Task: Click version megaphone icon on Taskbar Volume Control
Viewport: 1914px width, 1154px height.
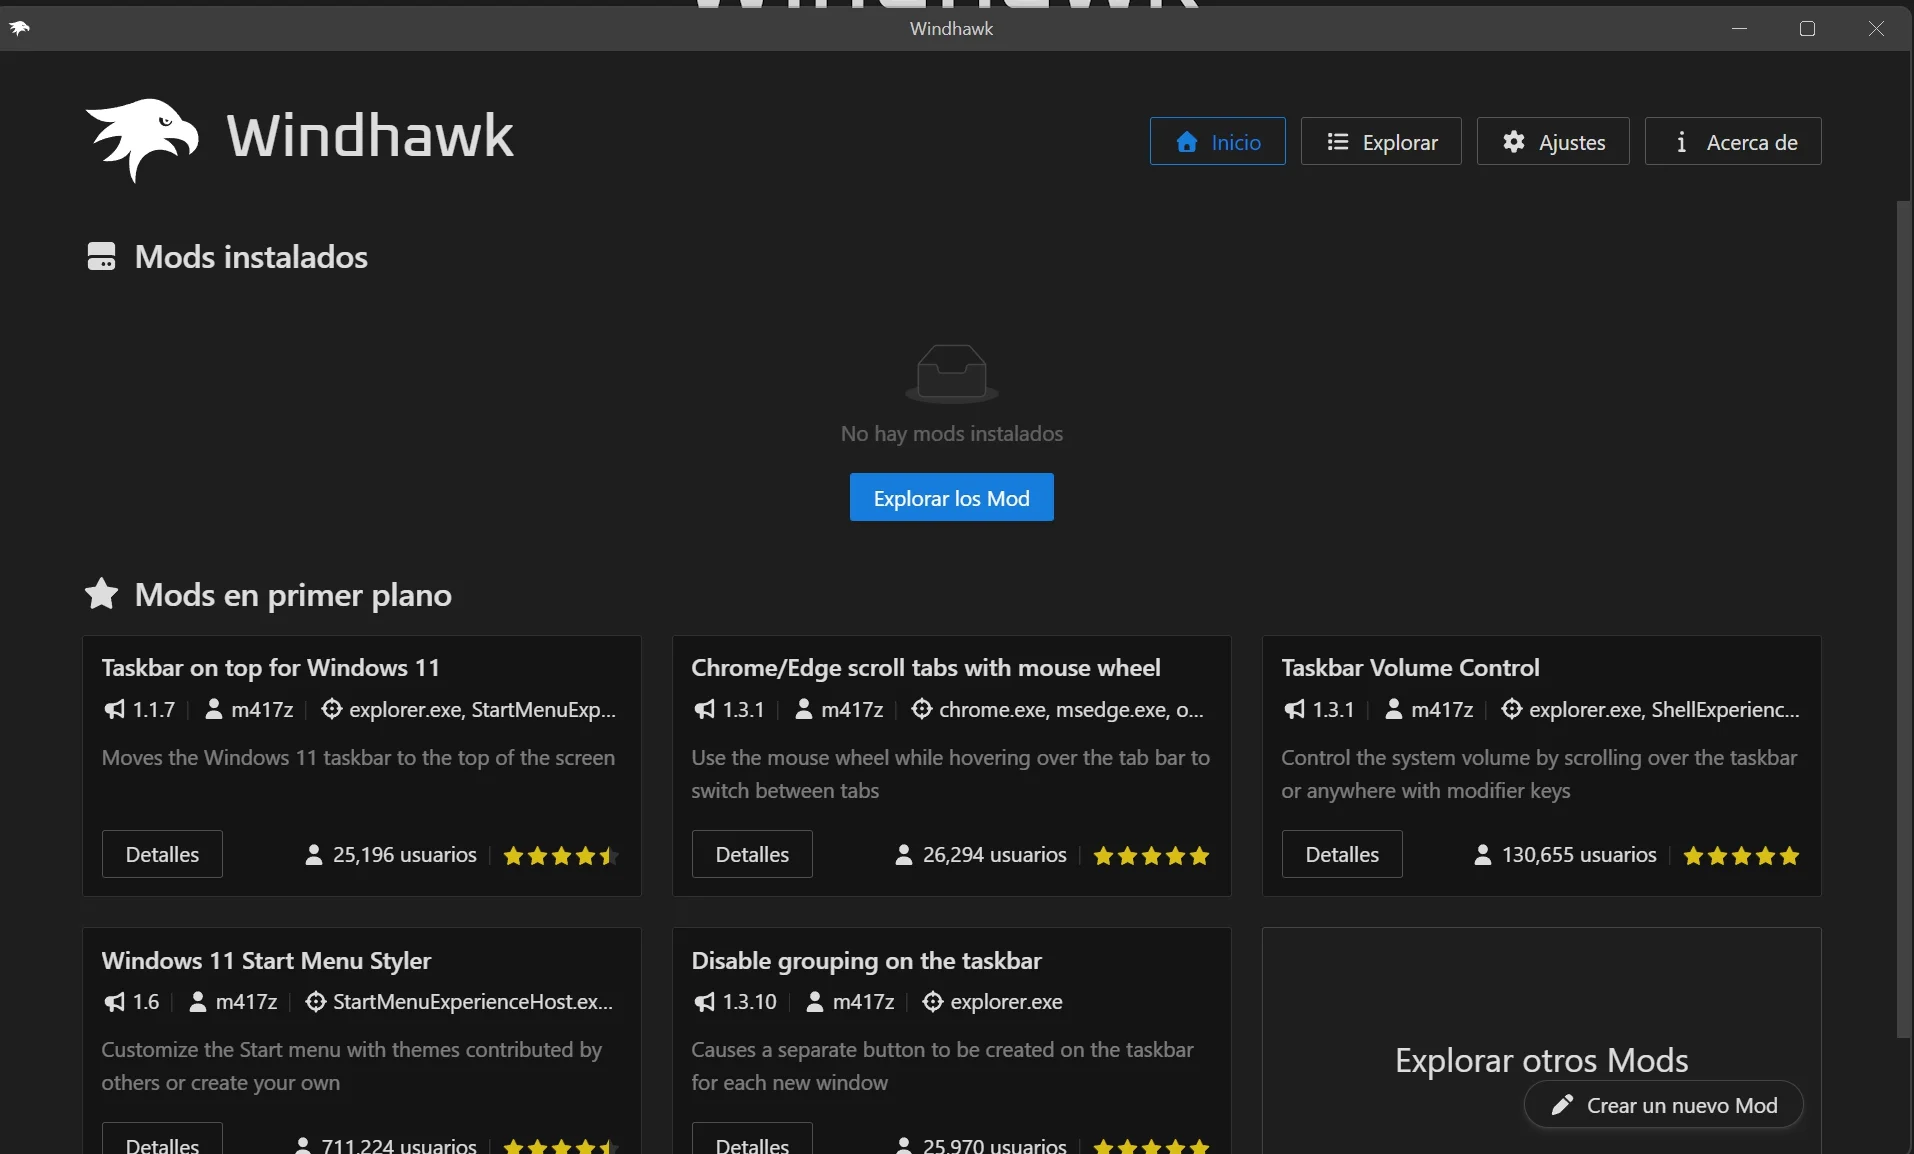Action: [x=1294, y=709]
